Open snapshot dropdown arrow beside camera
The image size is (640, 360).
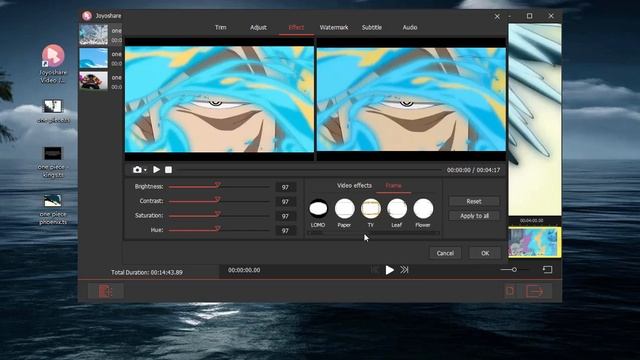(x=145, y=170)
